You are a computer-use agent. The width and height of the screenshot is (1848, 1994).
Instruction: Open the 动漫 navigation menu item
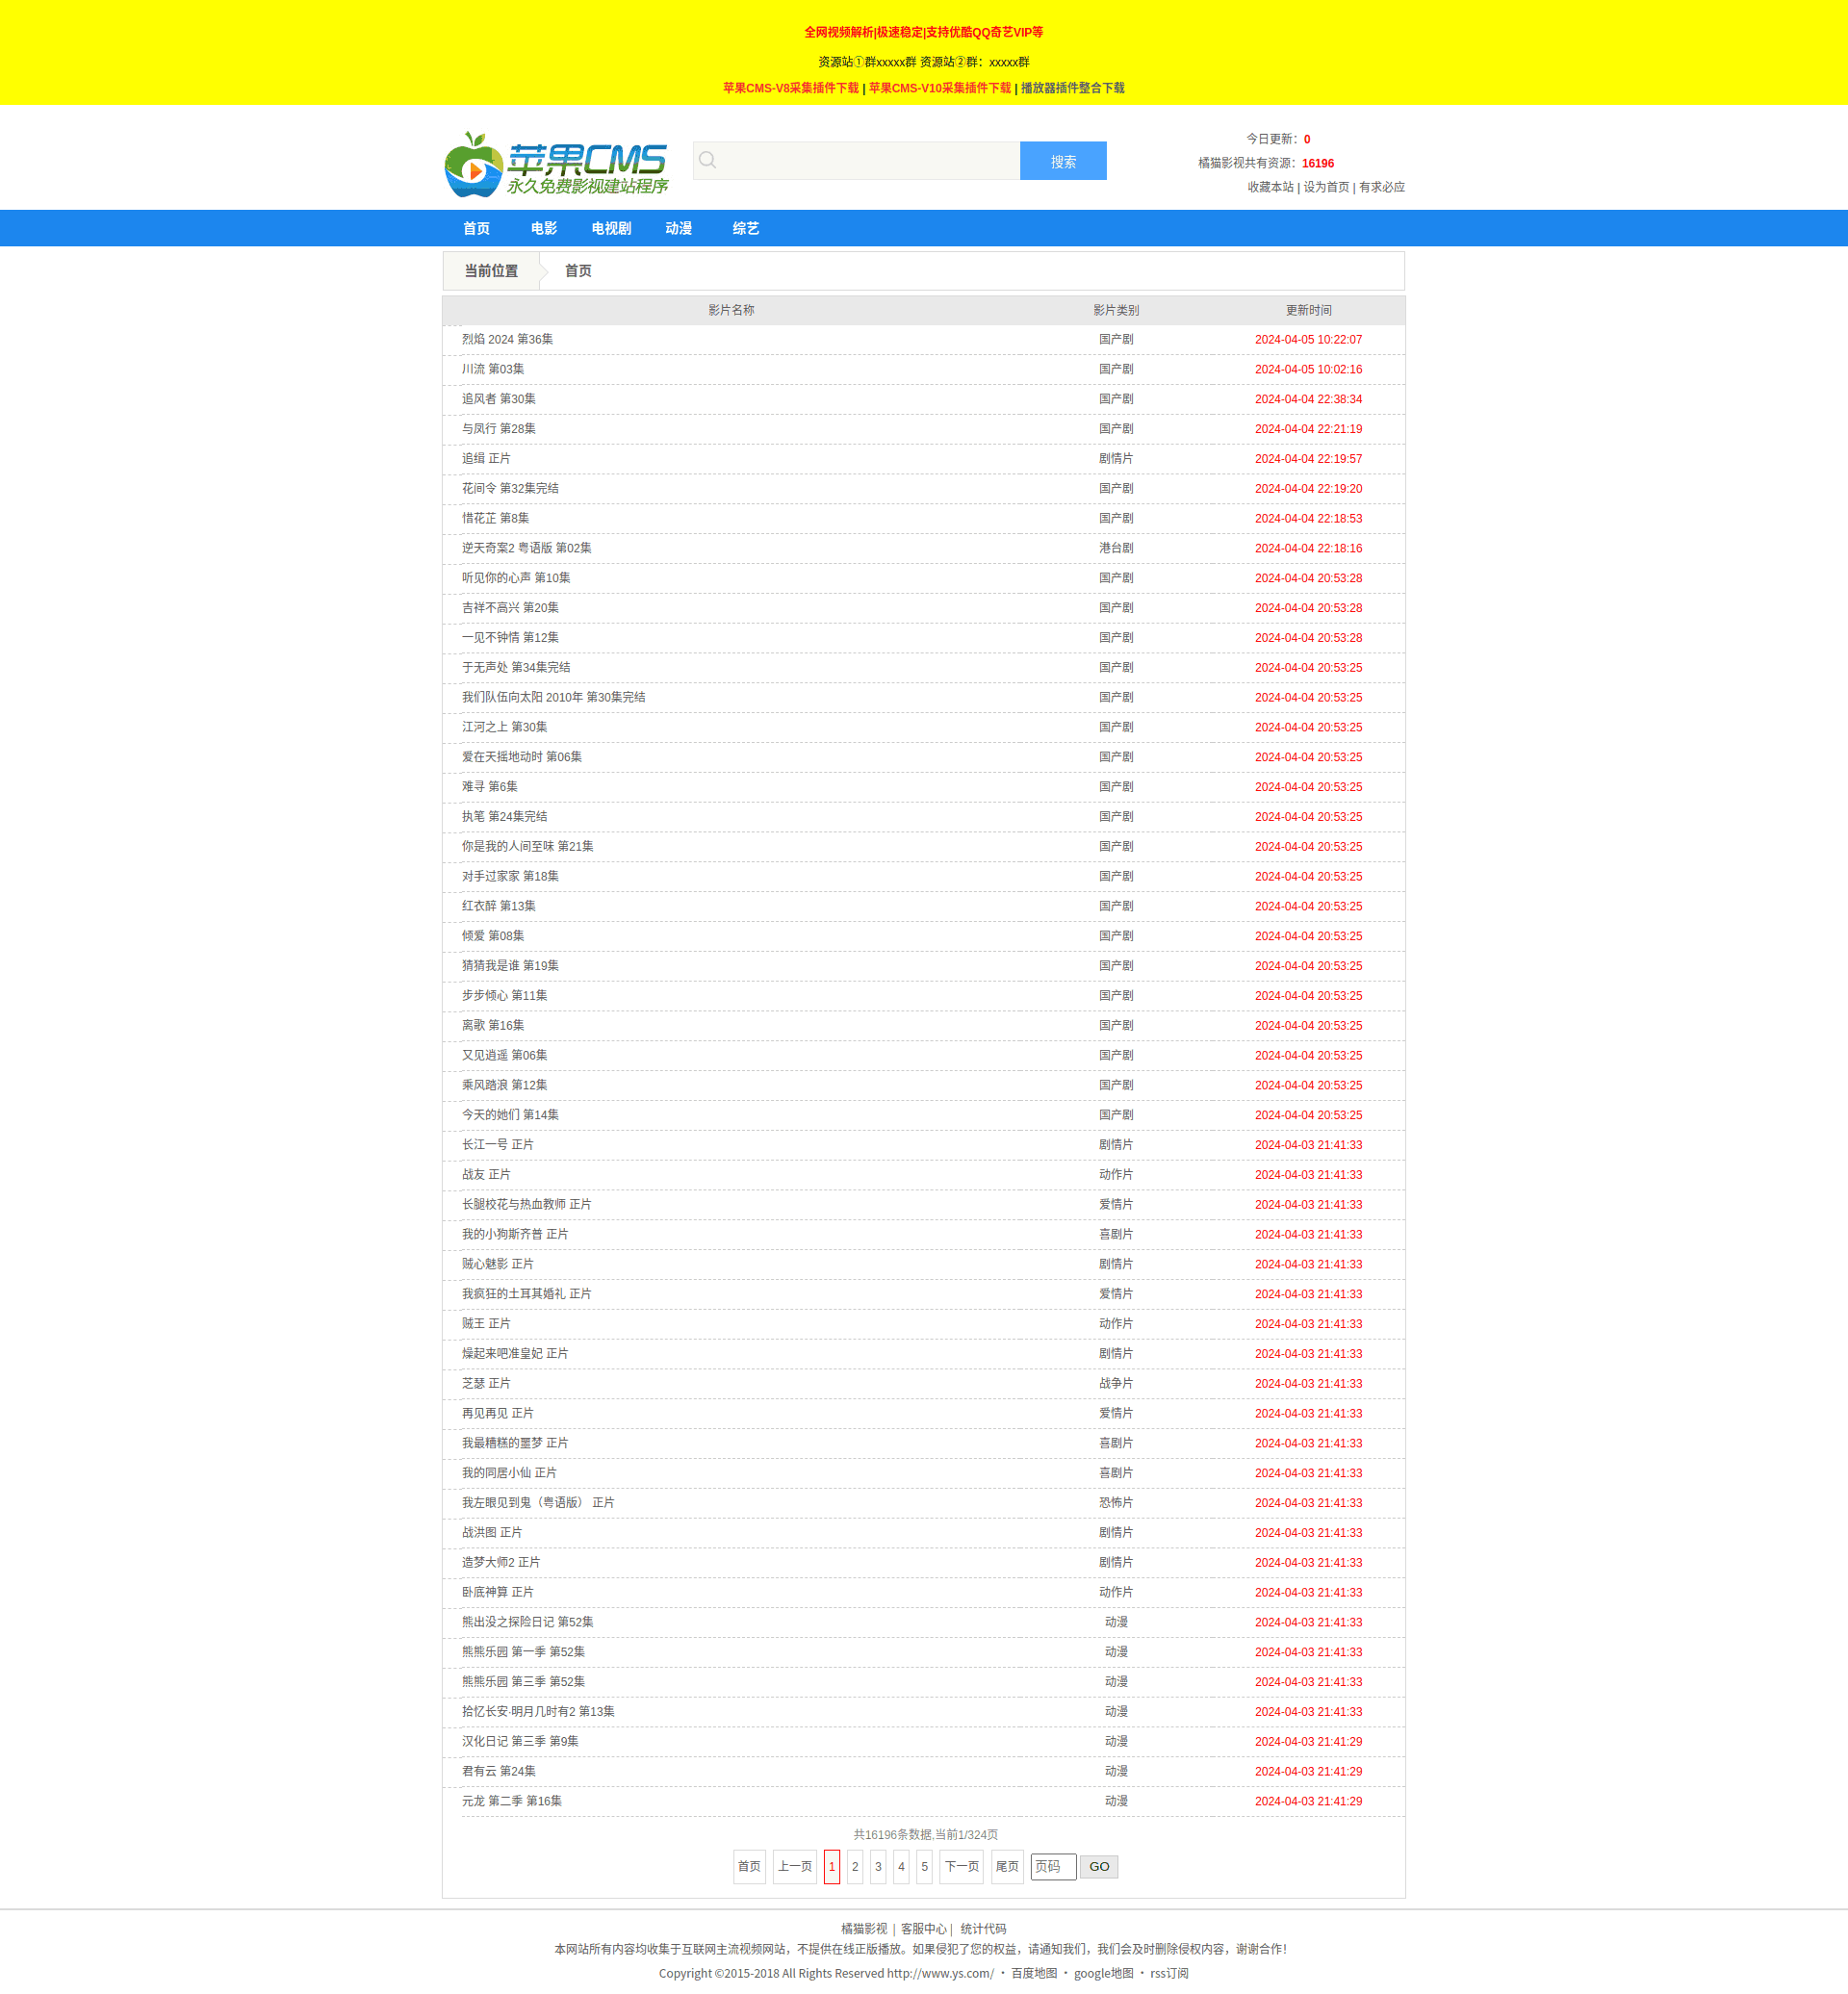coord(678,229)
